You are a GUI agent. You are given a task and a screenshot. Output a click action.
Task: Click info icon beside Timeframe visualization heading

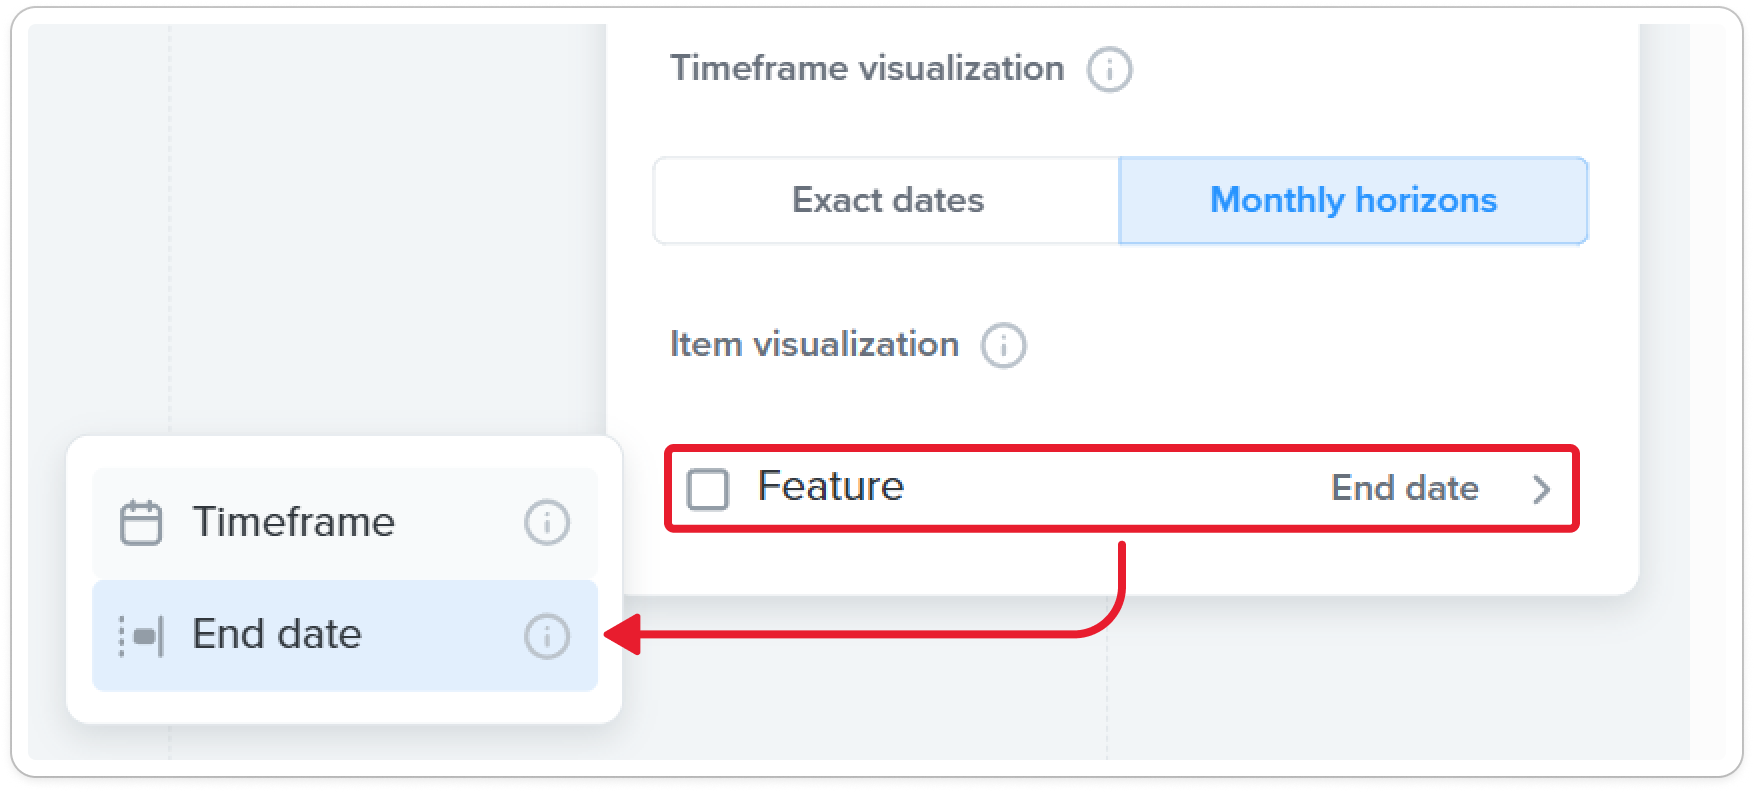pos(1109,70)
